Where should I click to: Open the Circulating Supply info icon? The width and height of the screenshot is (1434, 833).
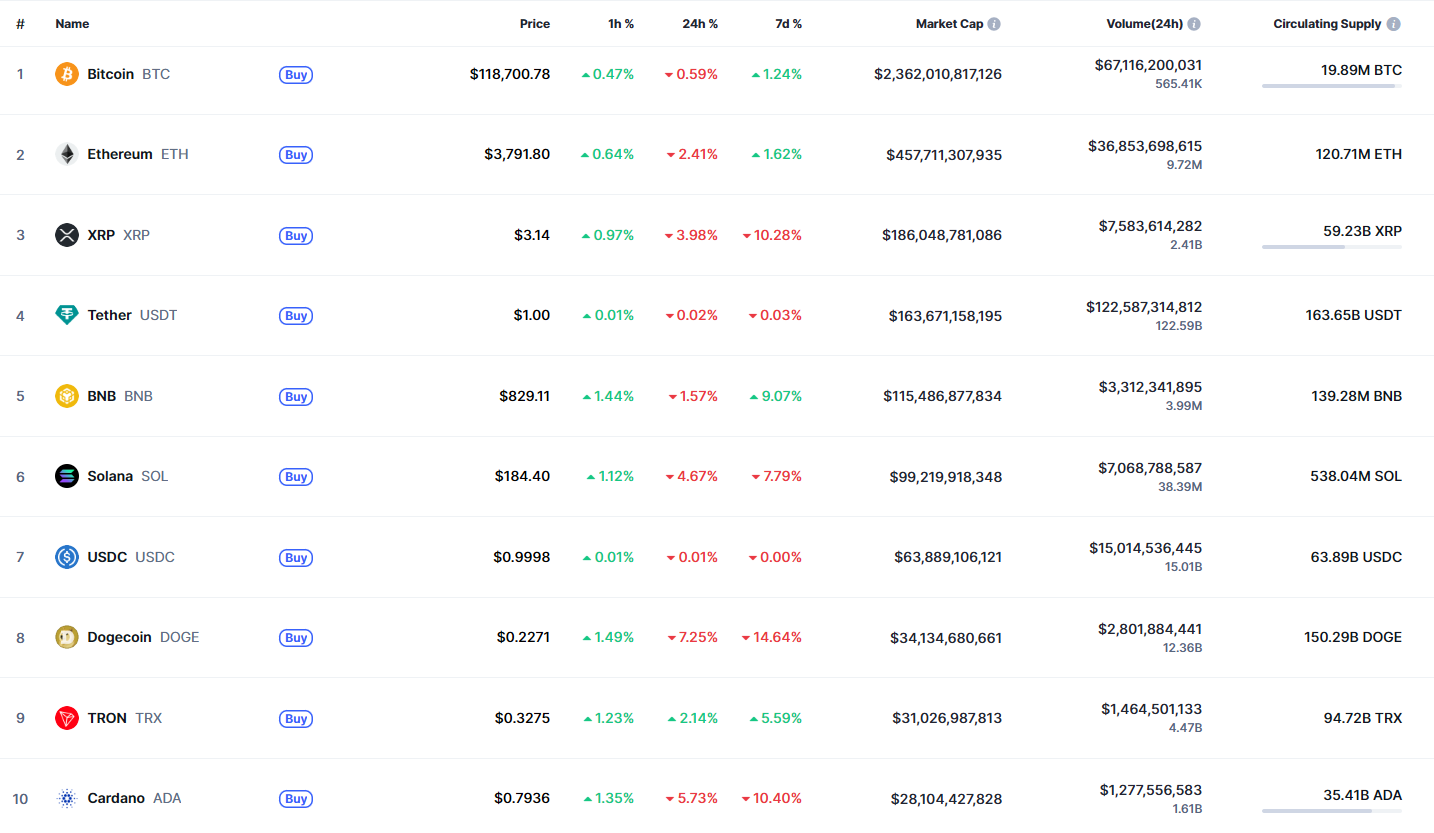tap(1394, 24)
